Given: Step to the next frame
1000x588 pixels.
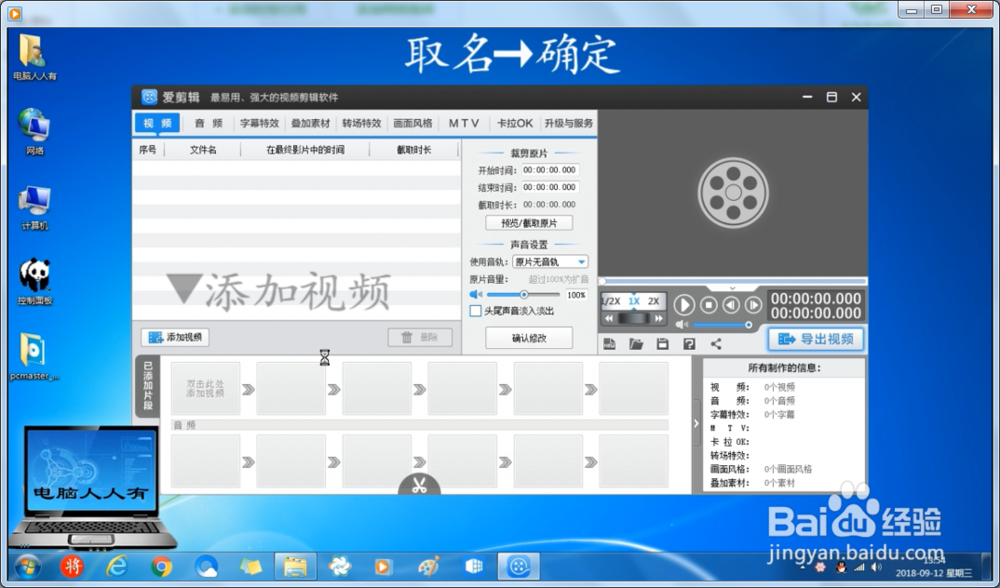Looking at the screenshot, I should pyautogui.click(x=753, y=305).
